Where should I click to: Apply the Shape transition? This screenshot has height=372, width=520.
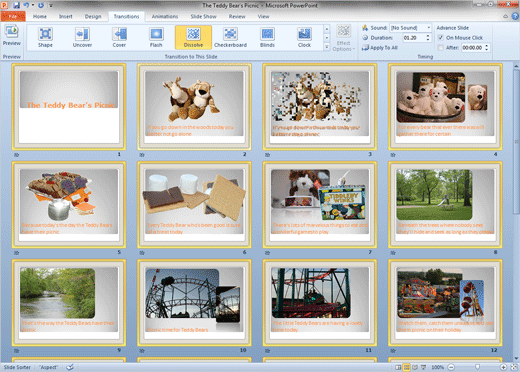point(45,37)
